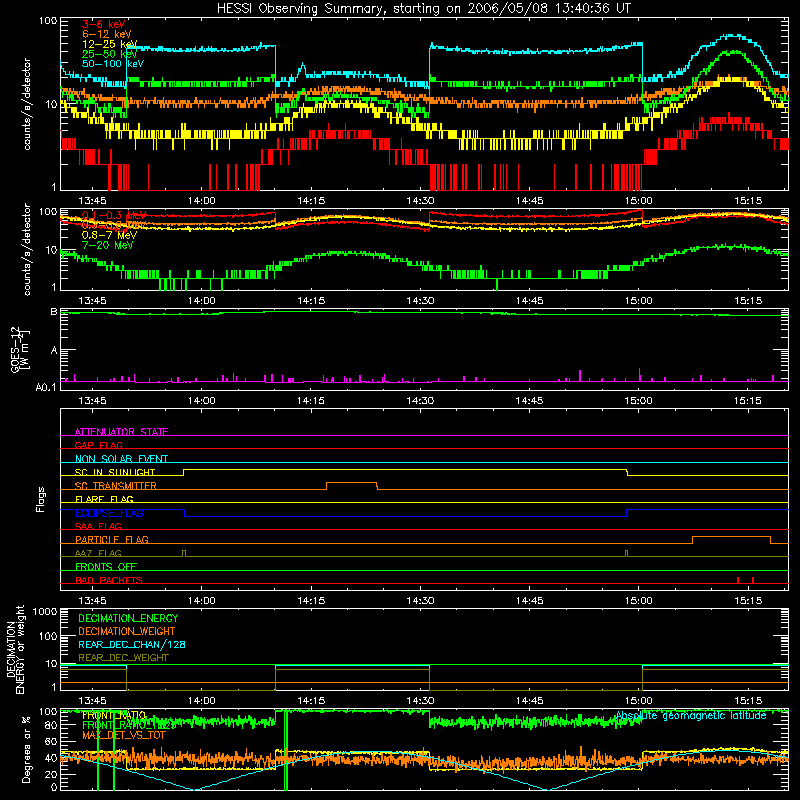Select the '6-12 keV' legend label
800x800 pixels.
107,34
